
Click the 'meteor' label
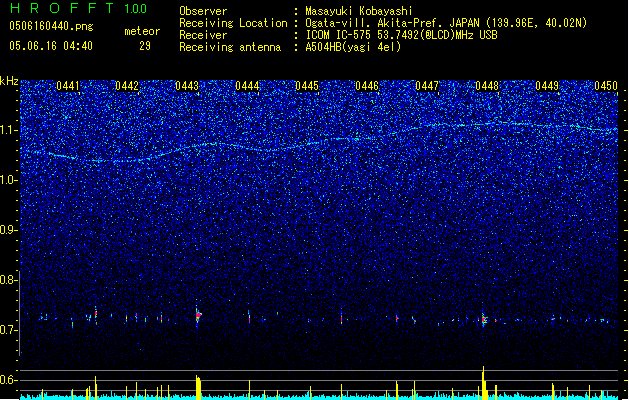coord(142,31)
